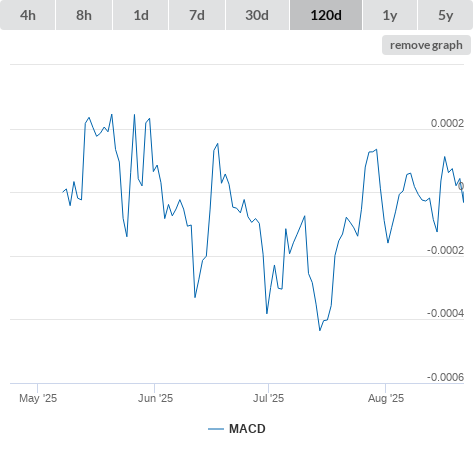Screen dimensions: 474x455
Task: Open the 5y time range view
Action: [x=446, y=15]
